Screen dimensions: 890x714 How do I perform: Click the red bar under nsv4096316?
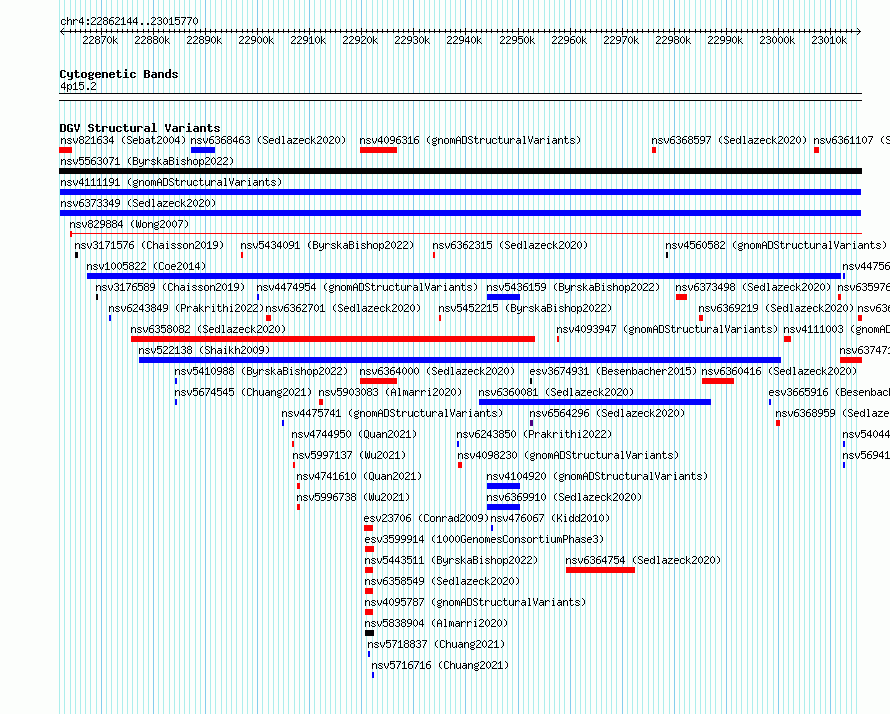coord(378,150)
